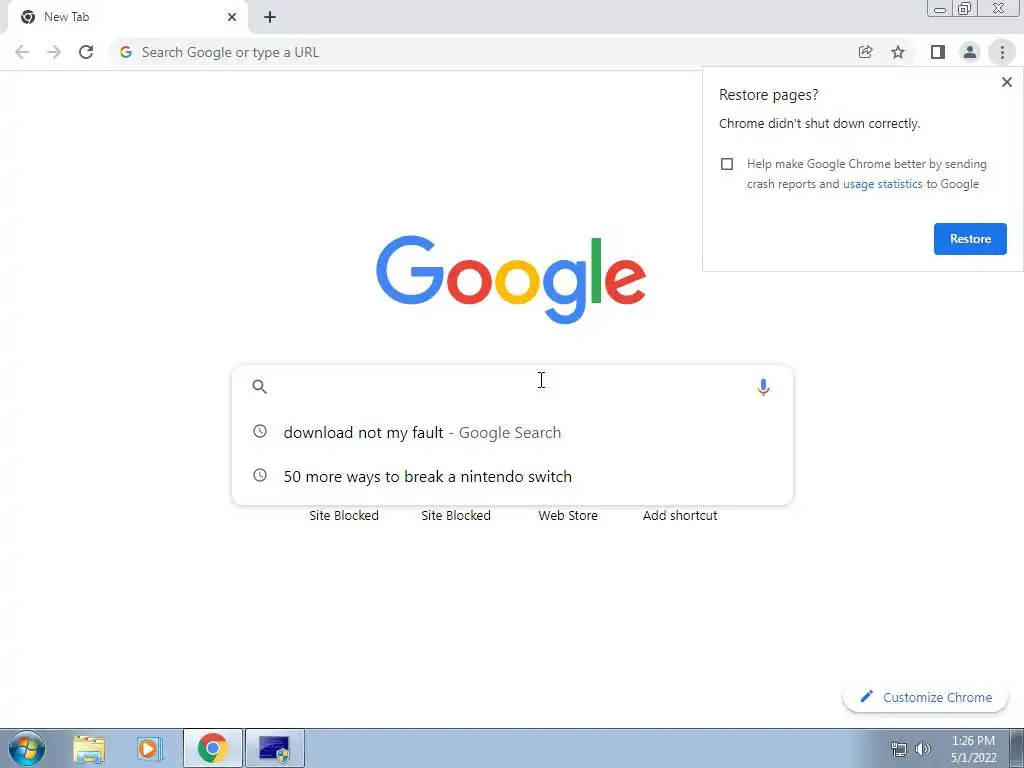Launch Windows Media Player from taskbar
Viewport: 1024px width, 768px height.
tap(150, 749)
